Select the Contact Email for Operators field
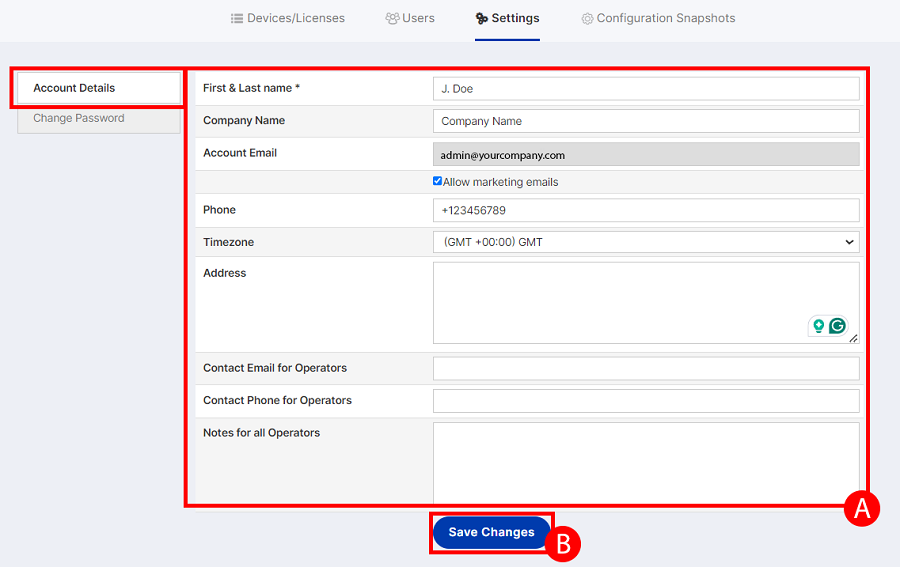This screenshot has height=567, width=900. 645,368
